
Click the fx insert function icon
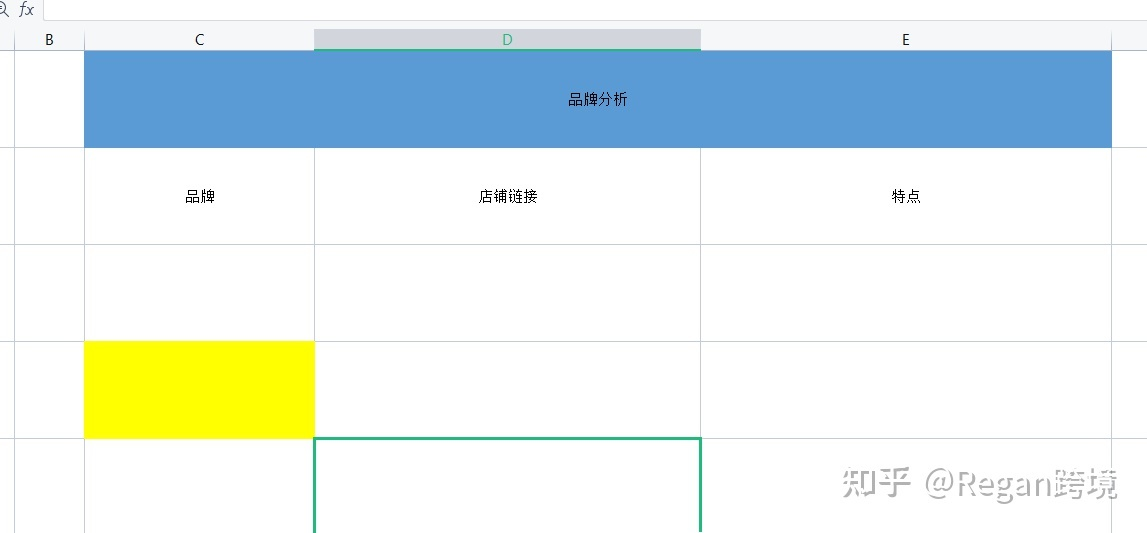pos(27,9)
